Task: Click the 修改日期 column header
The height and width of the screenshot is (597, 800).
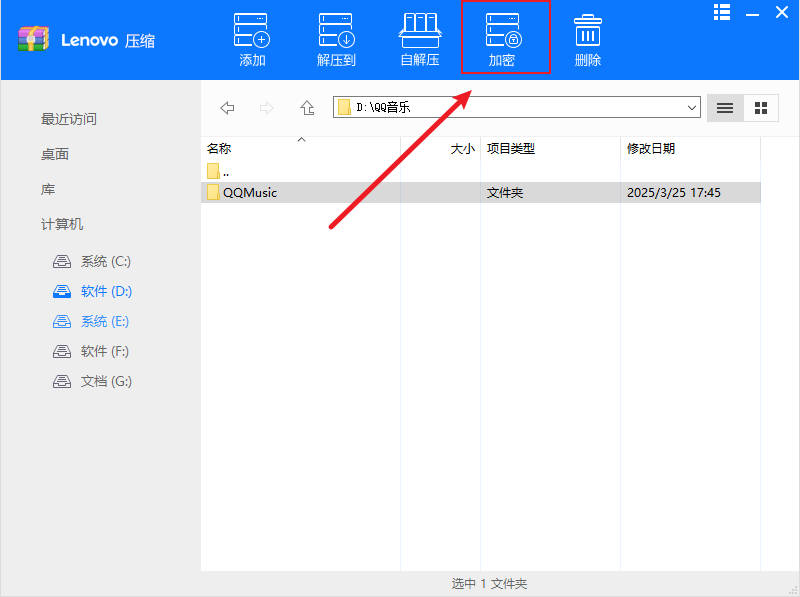Action: pos(651,148)
